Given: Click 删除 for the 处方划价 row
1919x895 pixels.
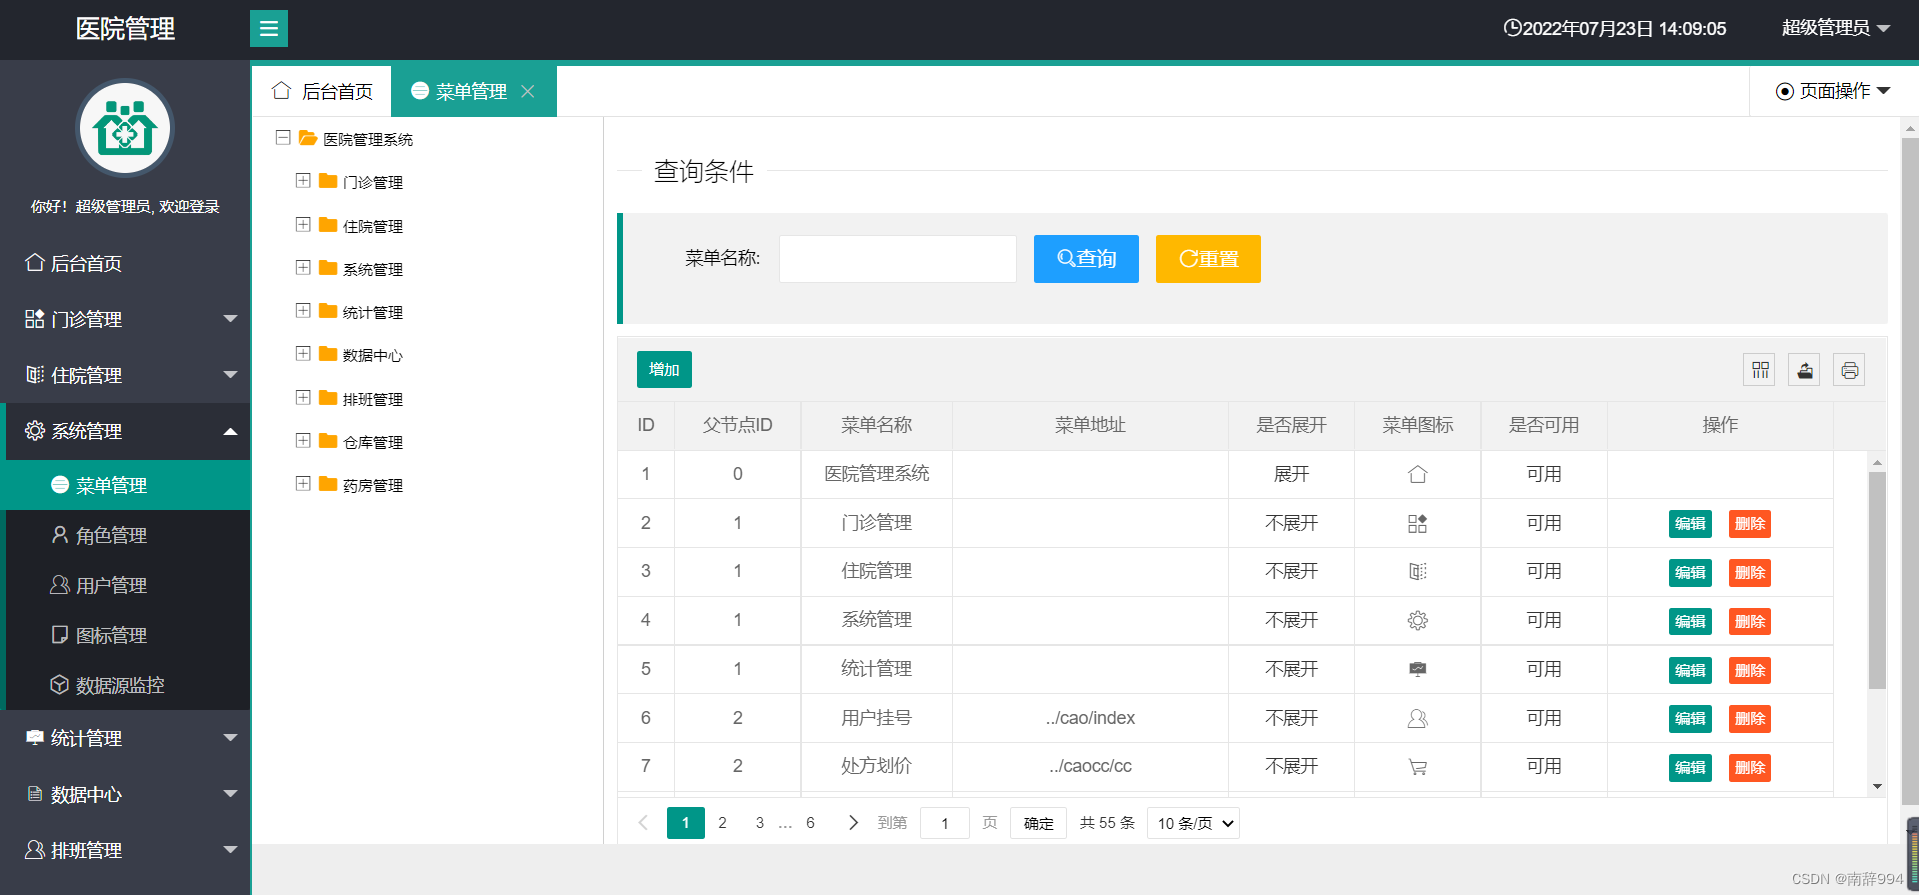Looking at the screenshot, I should click(1750, 768).
